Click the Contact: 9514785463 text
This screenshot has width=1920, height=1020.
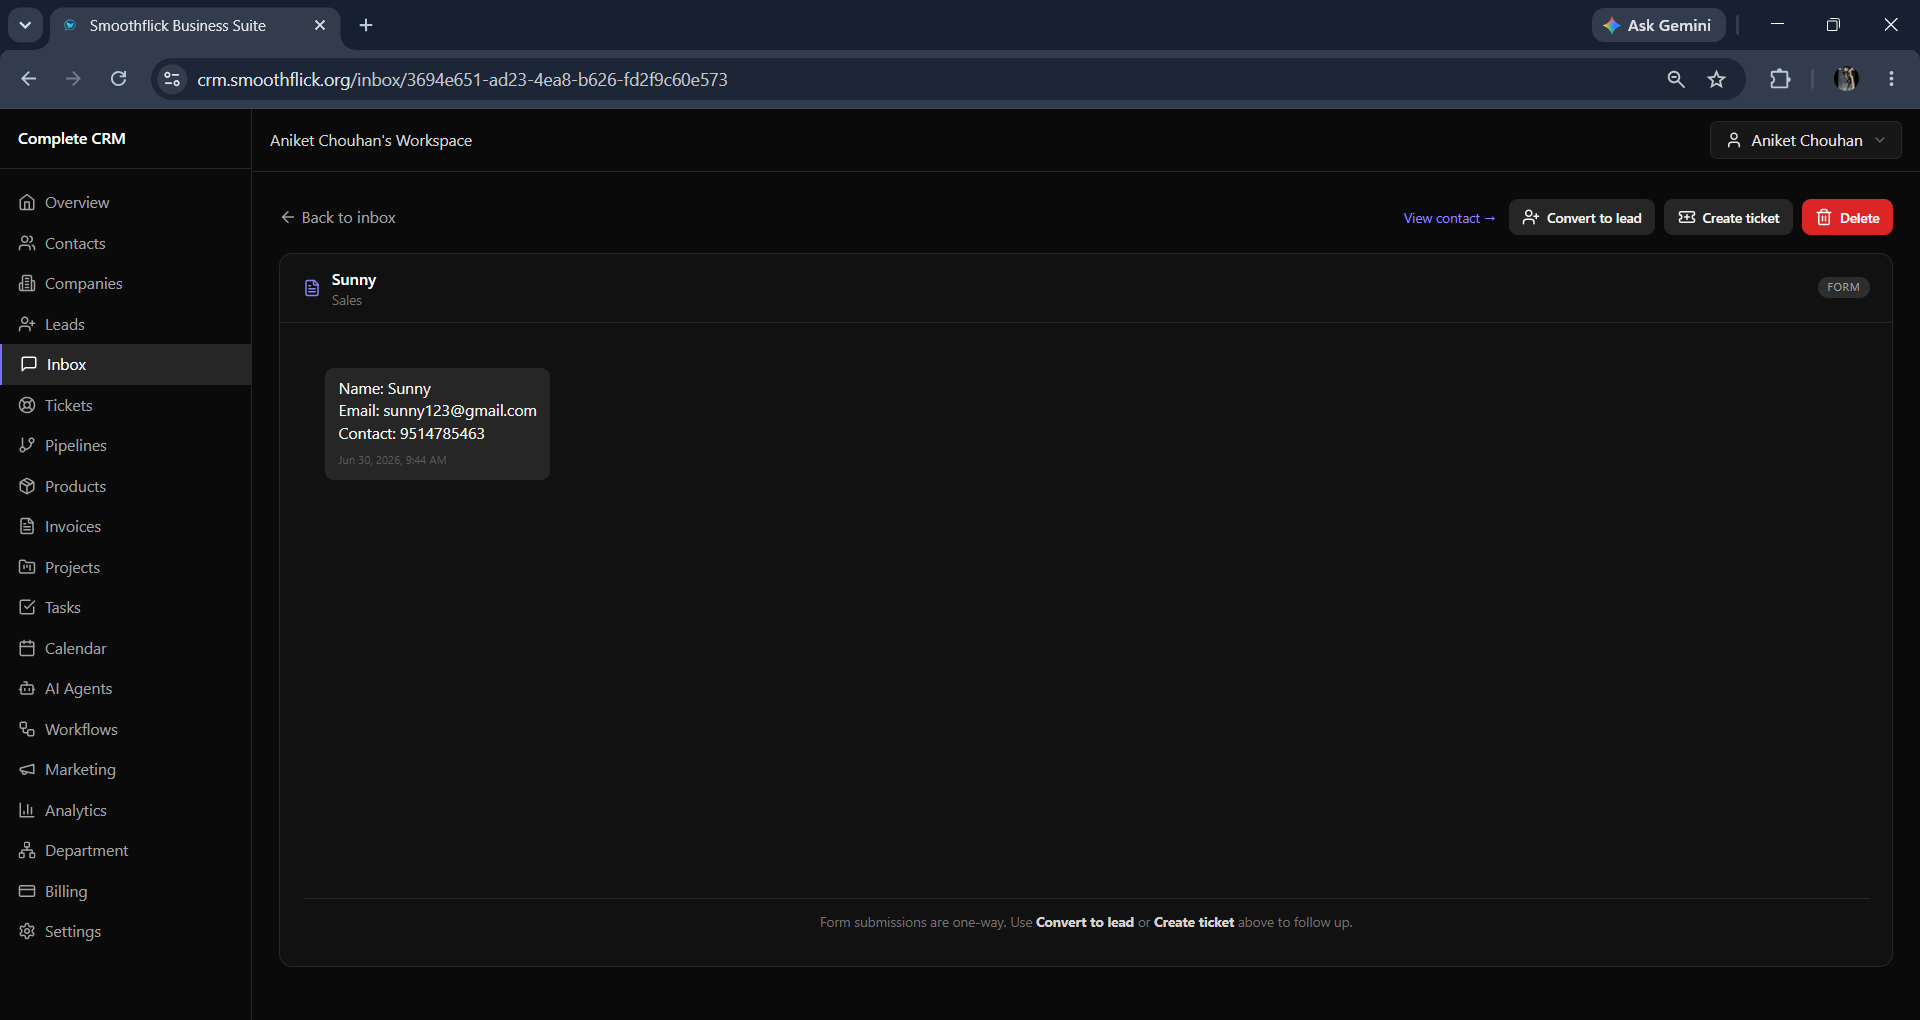click(411, 434)
